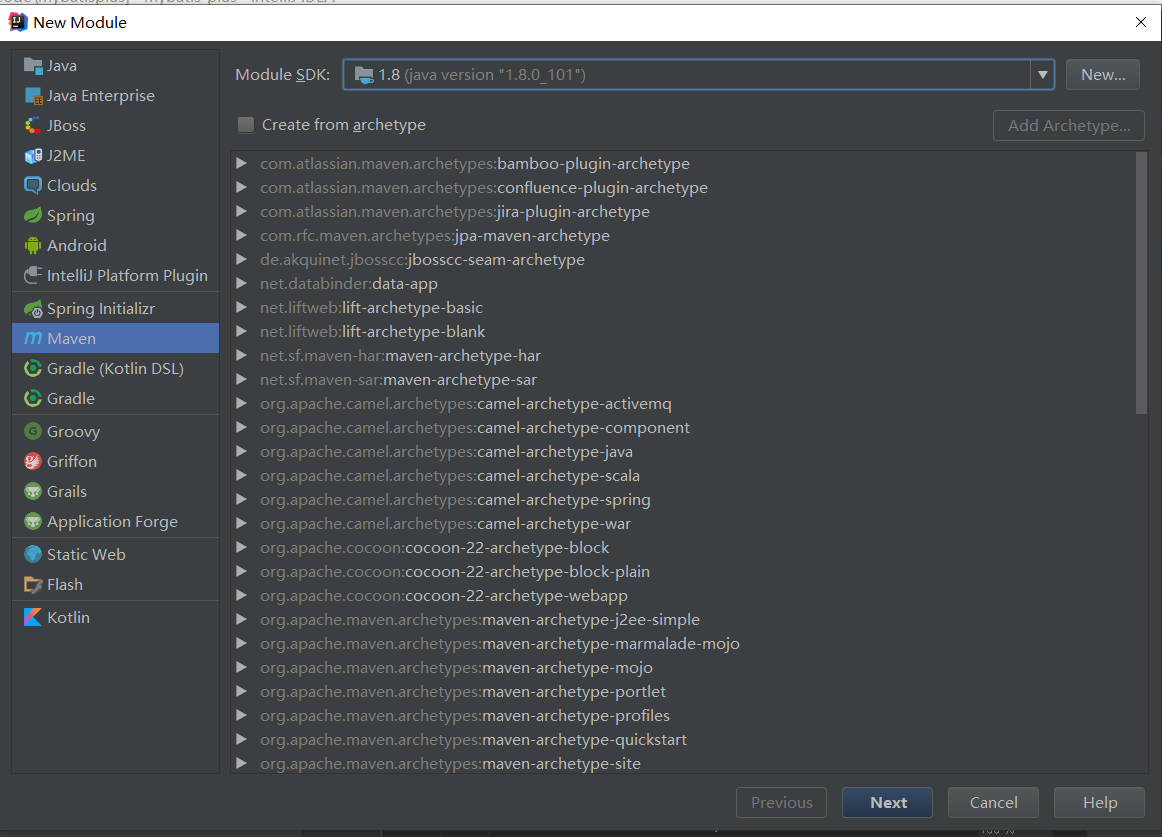Select lift-archetype-blank text row

pyautogui.click(x=372, y=331)
